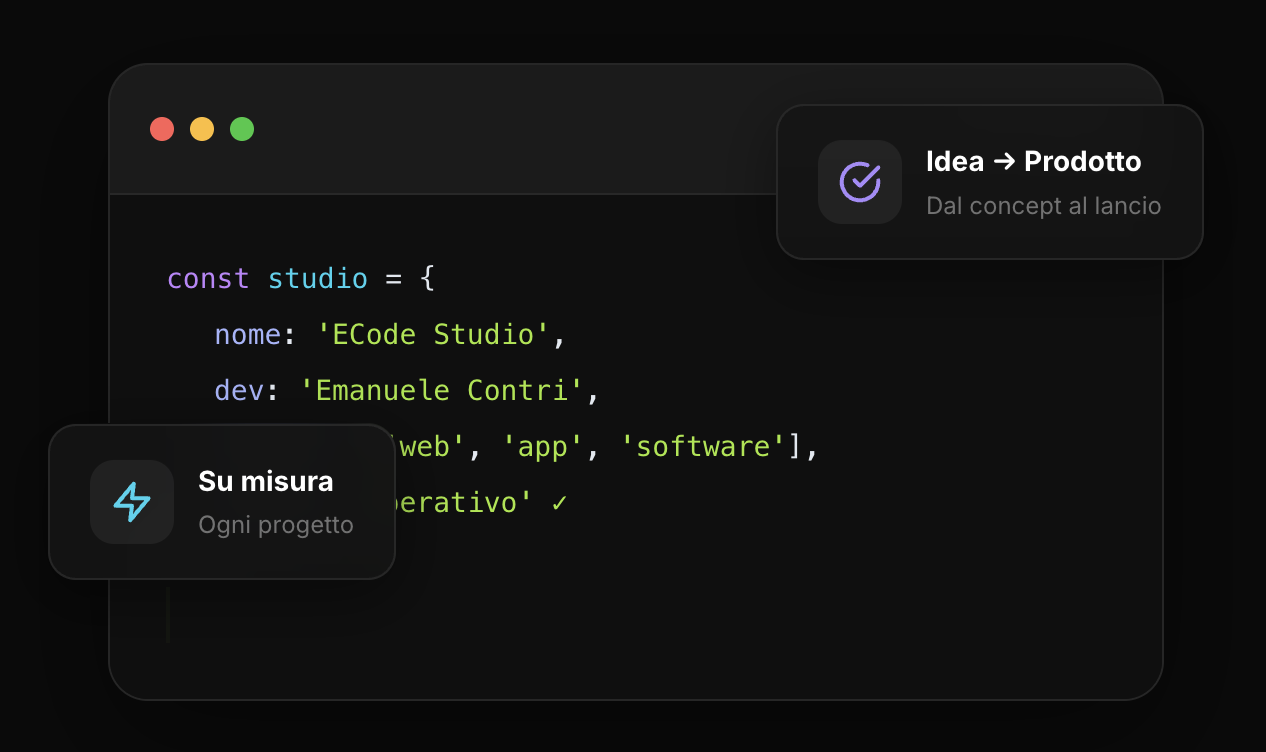This screenshot has width=1266, height=752.
Task: Click the 'Su misura' card title
Action: click(x=266, y=481)
